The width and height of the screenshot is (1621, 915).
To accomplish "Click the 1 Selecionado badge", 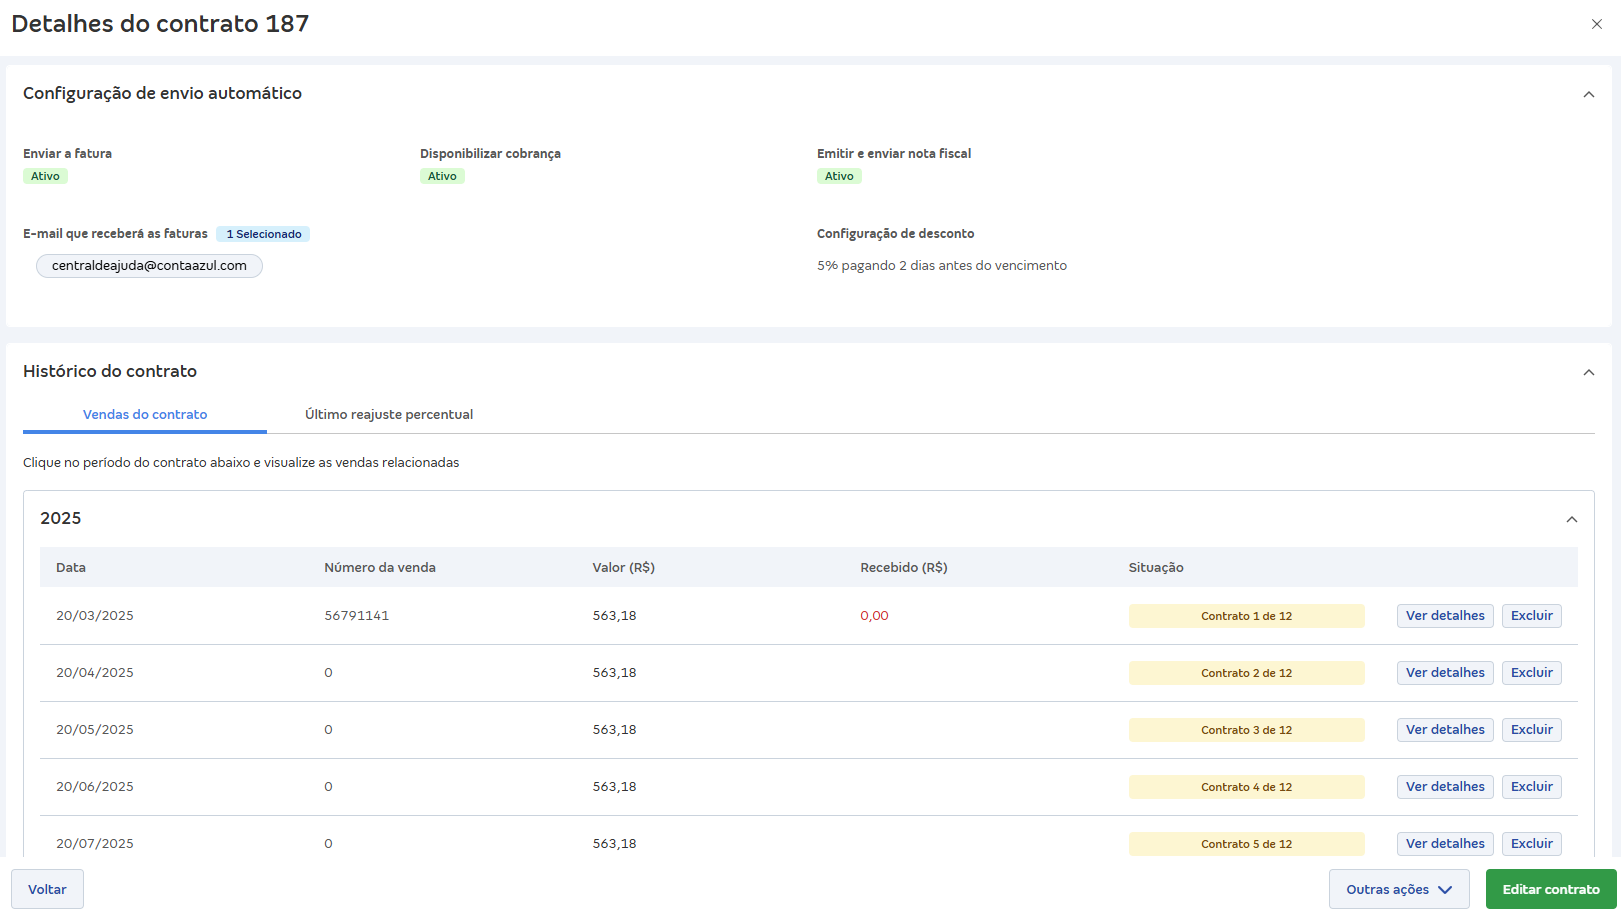I will tap(263, 234).
